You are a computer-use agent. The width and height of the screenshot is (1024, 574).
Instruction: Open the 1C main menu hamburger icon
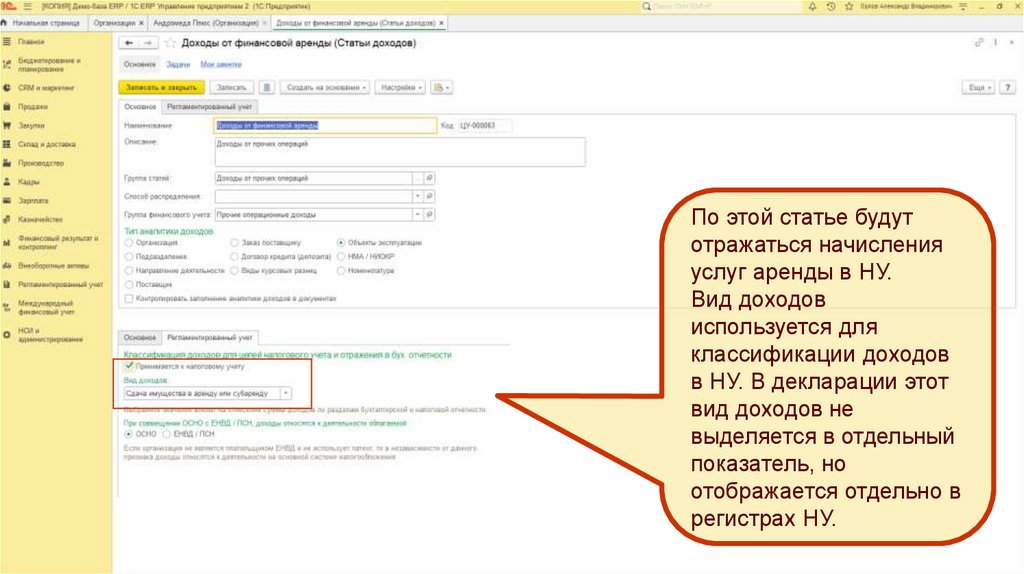point(27,6)
